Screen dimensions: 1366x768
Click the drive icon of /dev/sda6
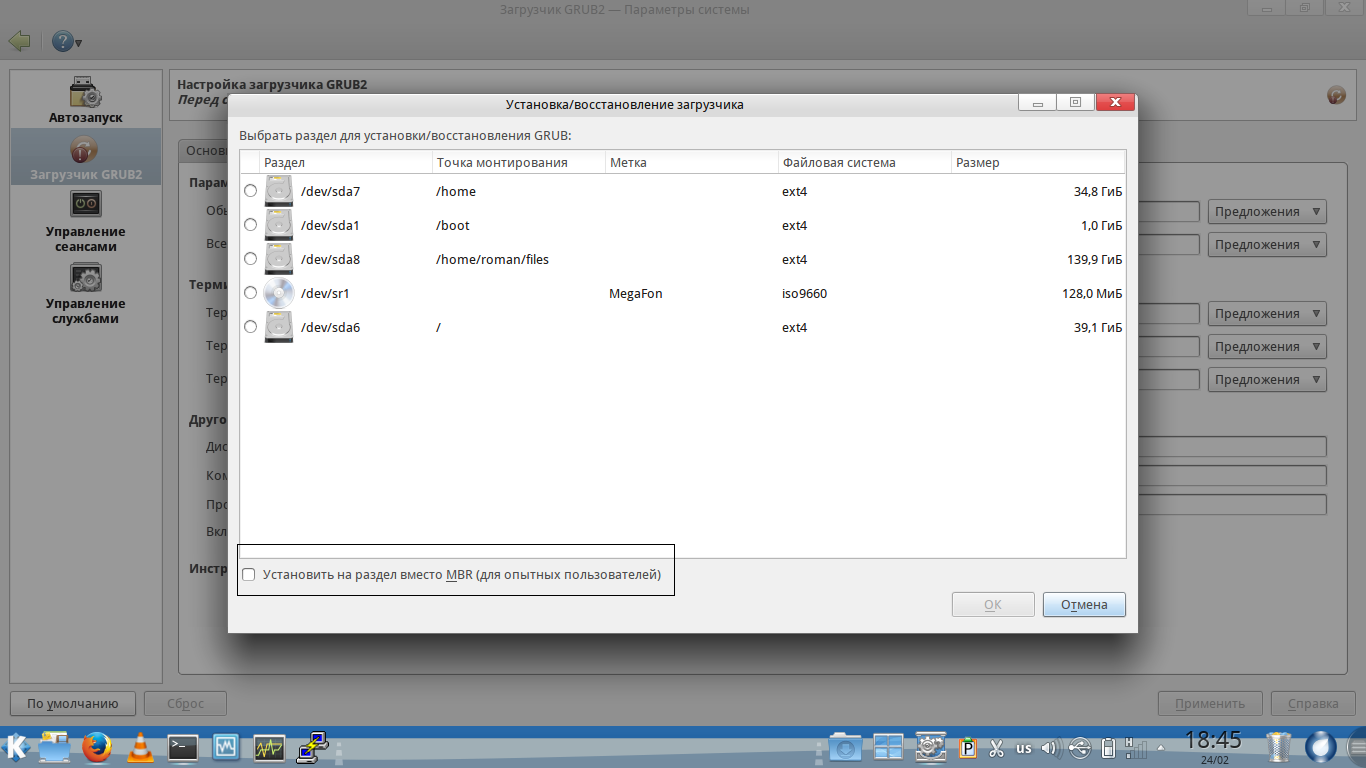[x=279, y=327]
